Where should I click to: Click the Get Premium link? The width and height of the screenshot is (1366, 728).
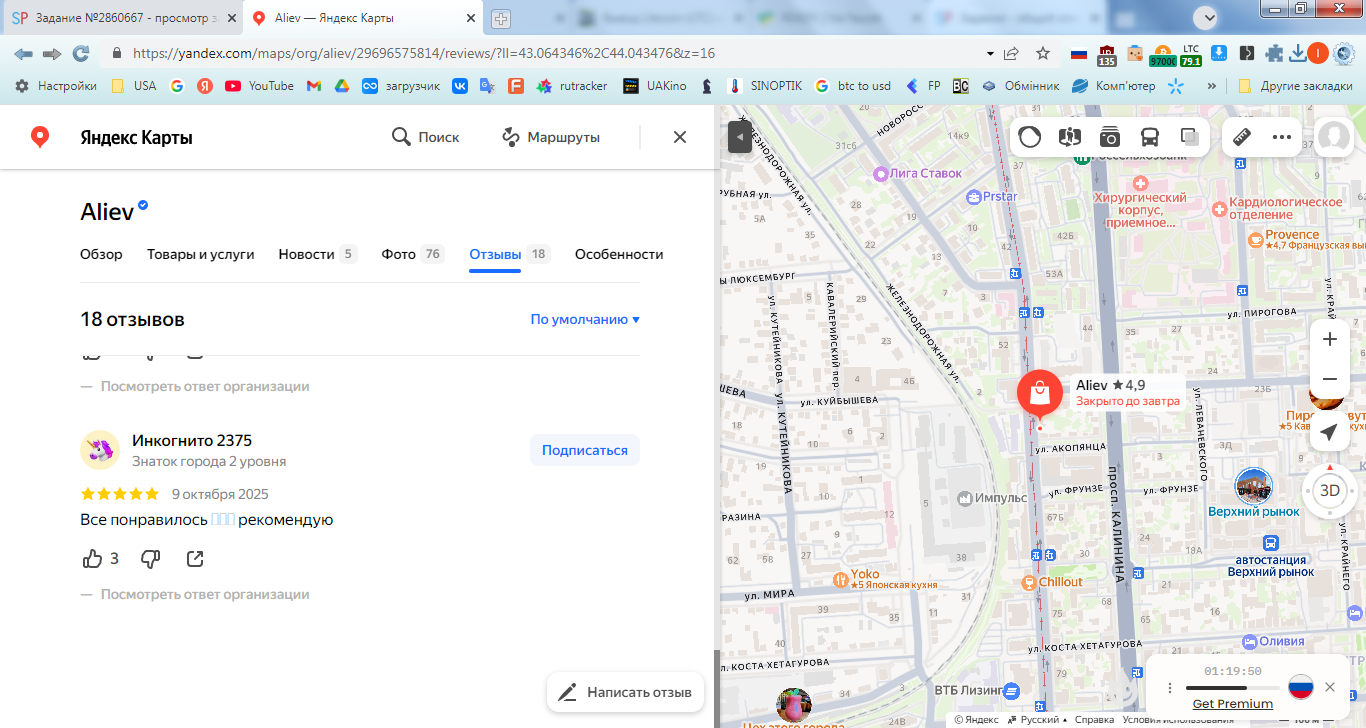1232,704
